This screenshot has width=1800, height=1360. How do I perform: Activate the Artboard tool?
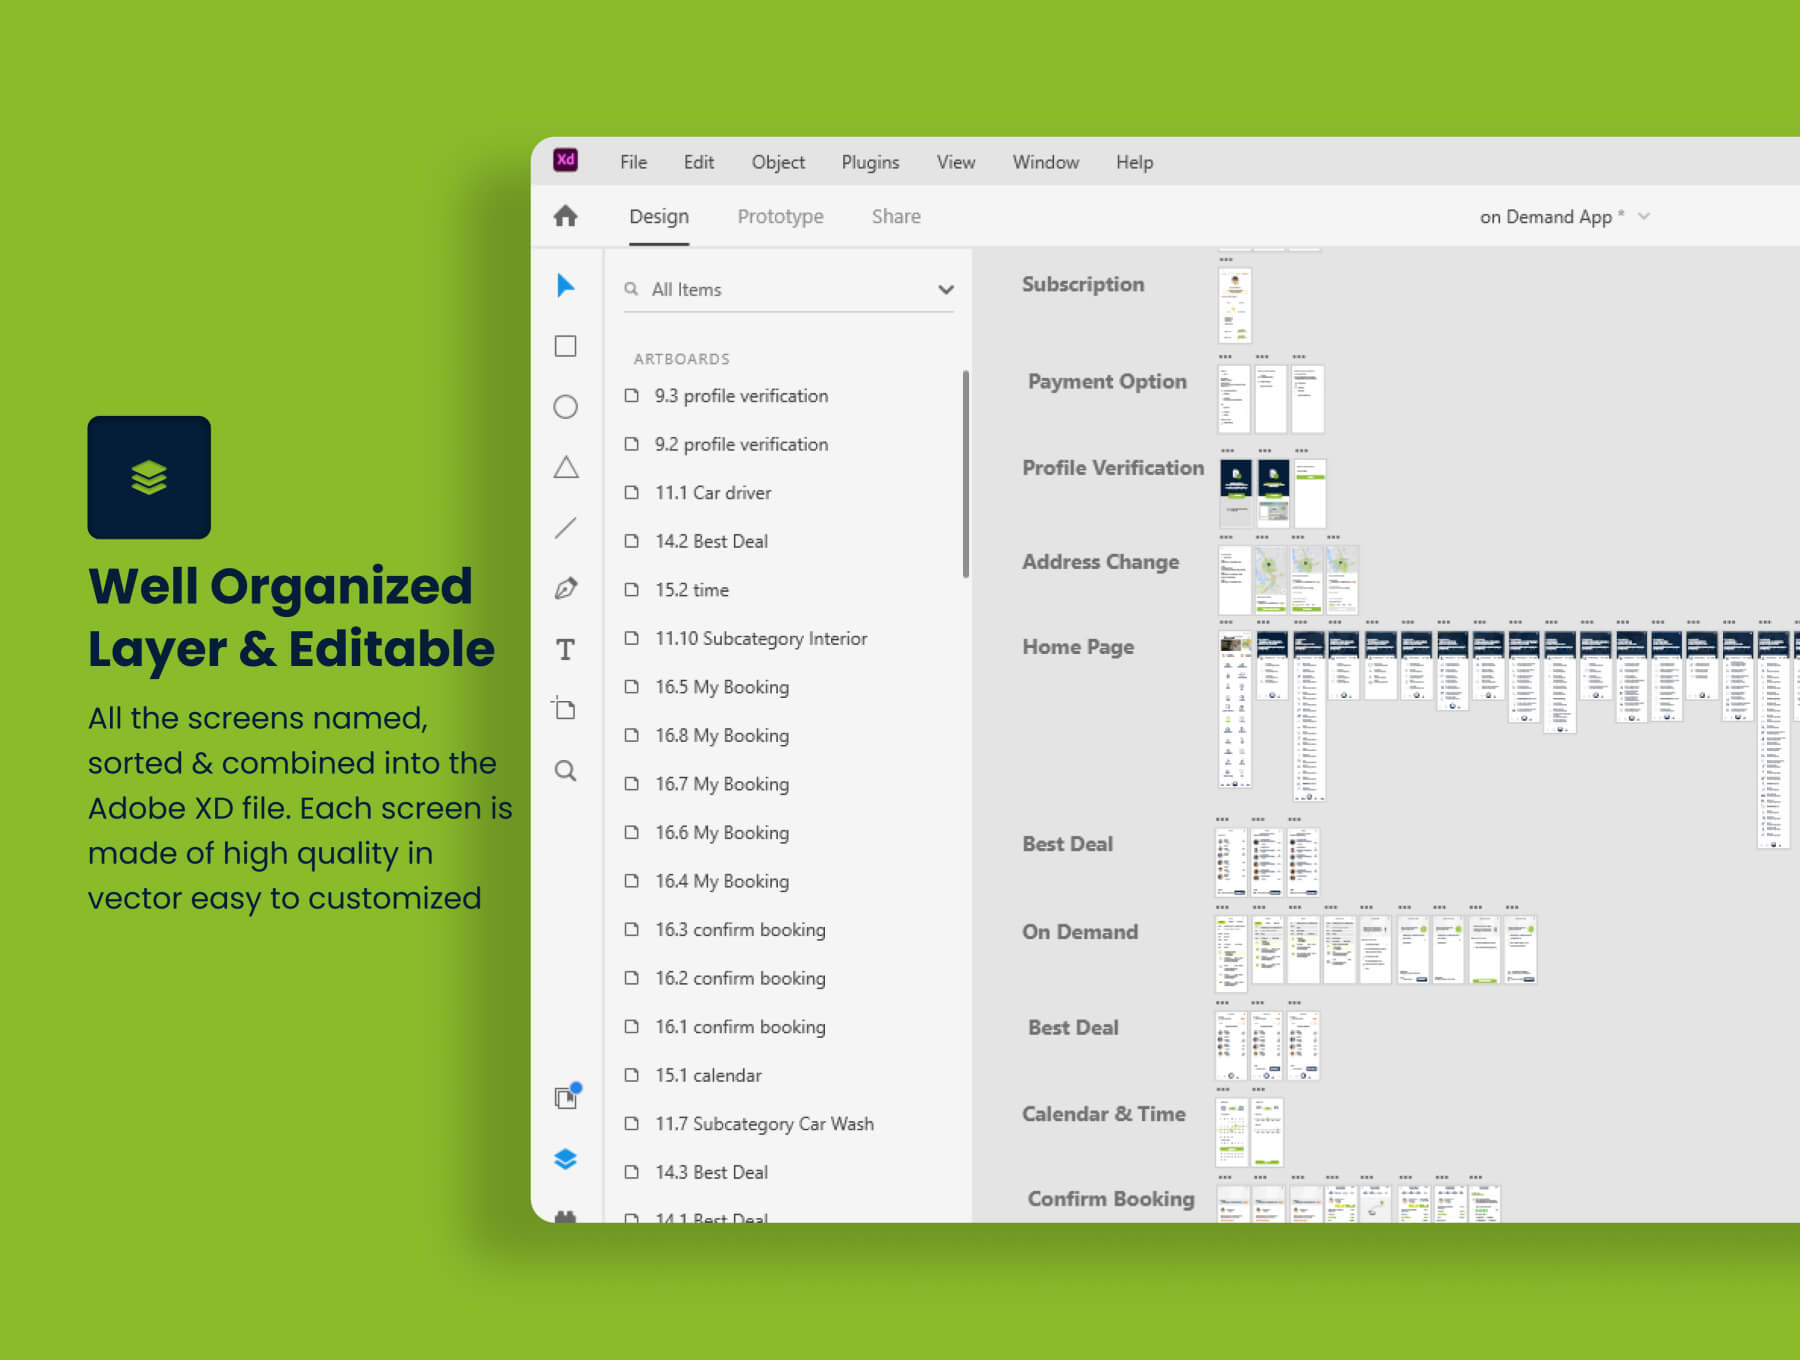[x=564, y=709]
